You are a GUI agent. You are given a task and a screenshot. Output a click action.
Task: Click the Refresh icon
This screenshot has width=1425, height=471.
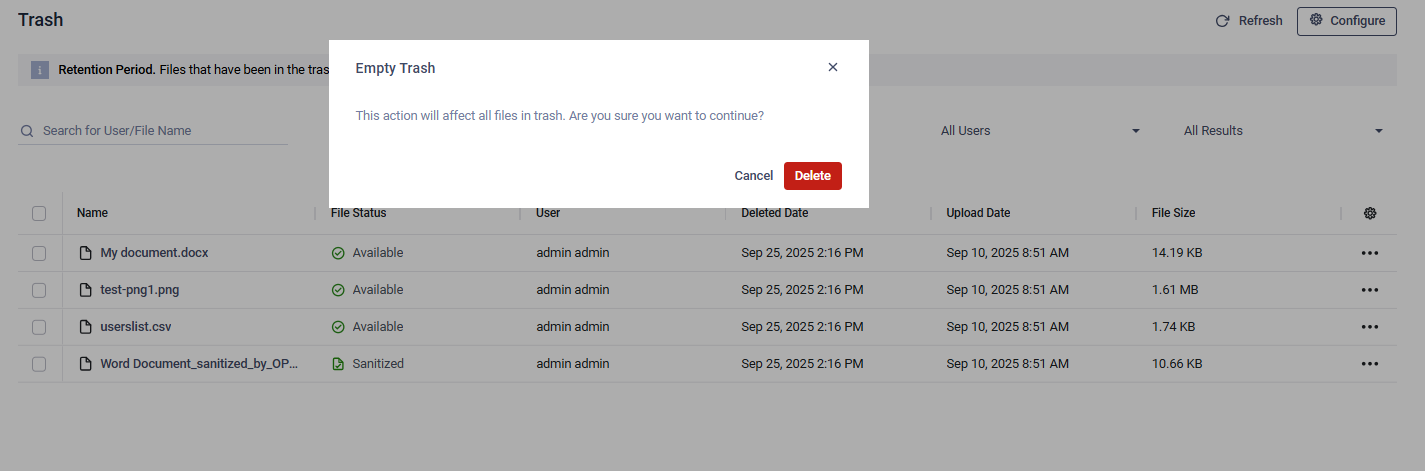pos(1222,21)
